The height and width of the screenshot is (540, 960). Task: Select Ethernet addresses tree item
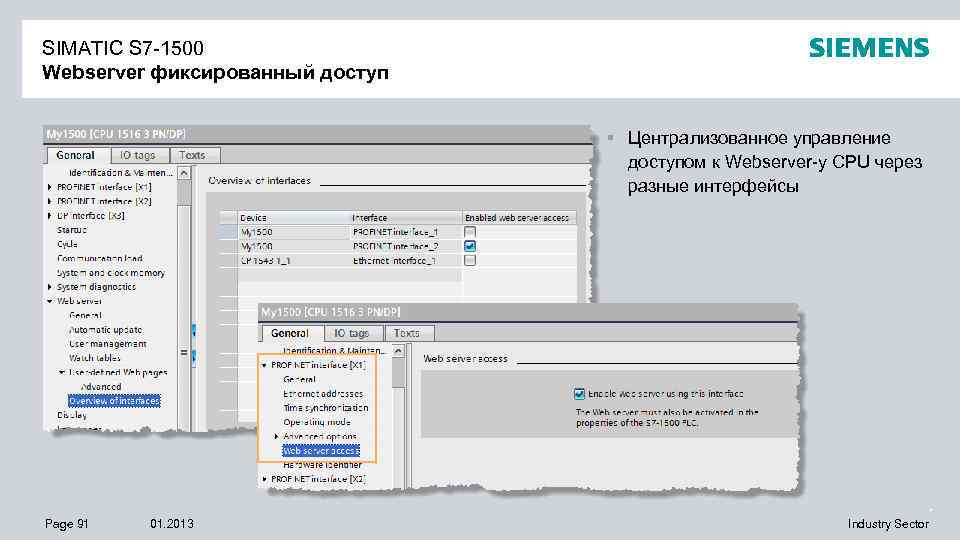click(323, 394)
